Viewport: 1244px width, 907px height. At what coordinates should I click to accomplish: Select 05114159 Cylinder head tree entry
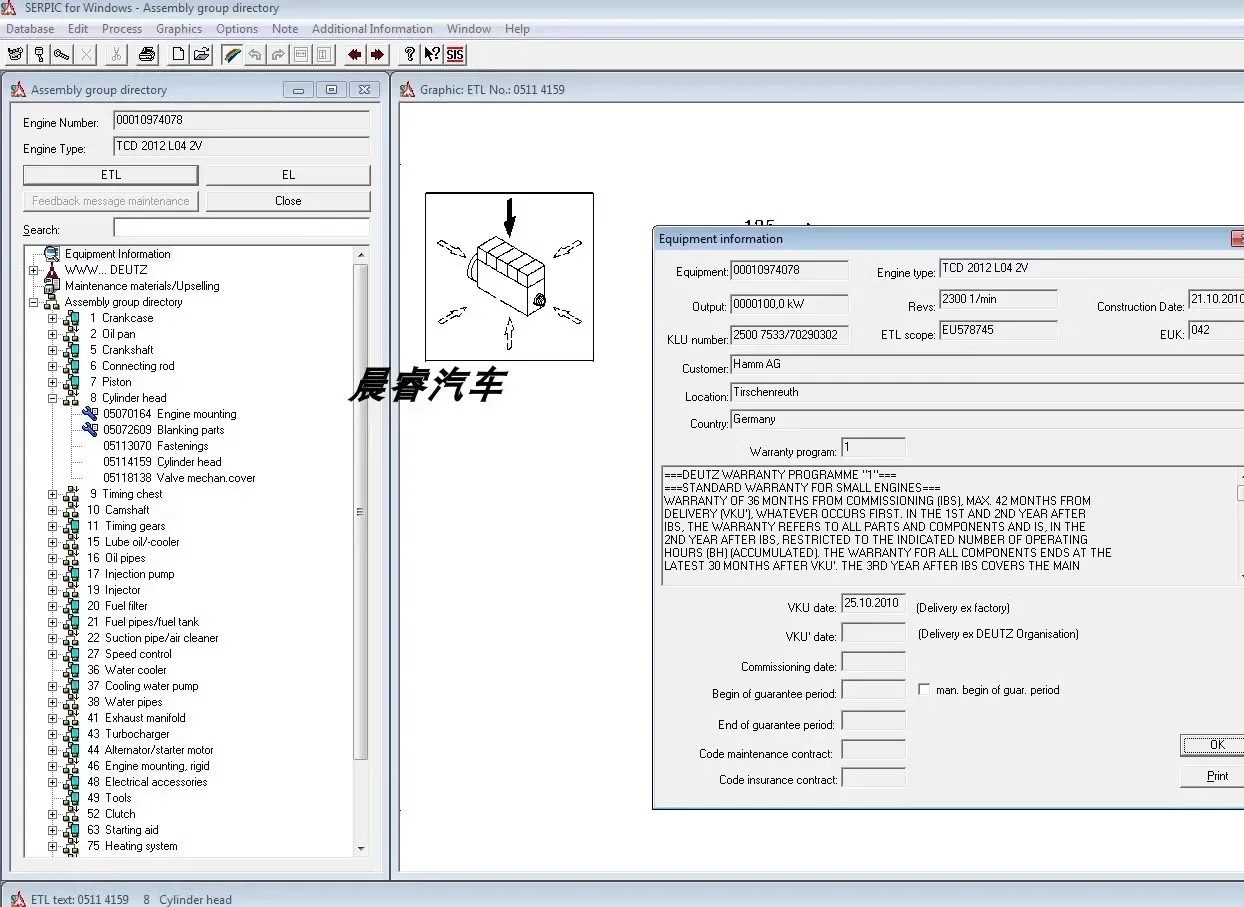pos(162,462)
